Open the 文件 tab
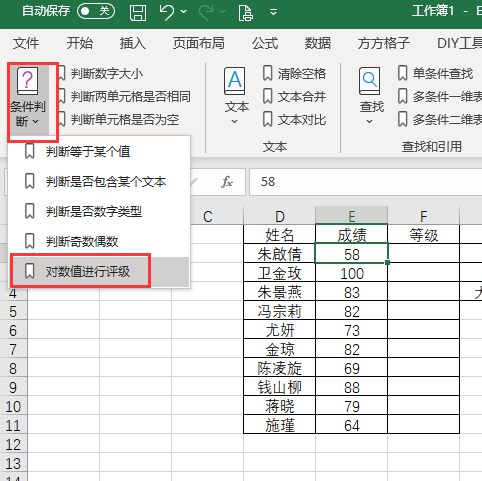This screenshot has width=482, height=481. coord(26,43)
